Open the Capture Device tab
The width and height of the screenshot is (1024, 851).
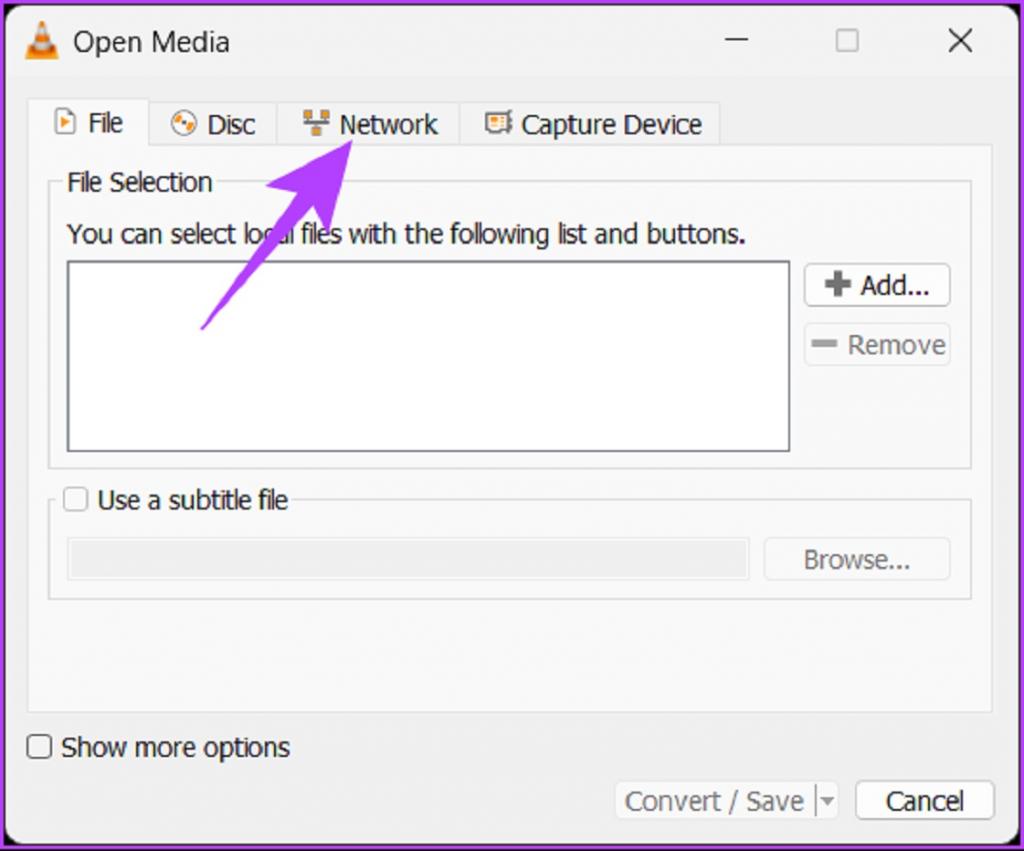click(591, 124)
